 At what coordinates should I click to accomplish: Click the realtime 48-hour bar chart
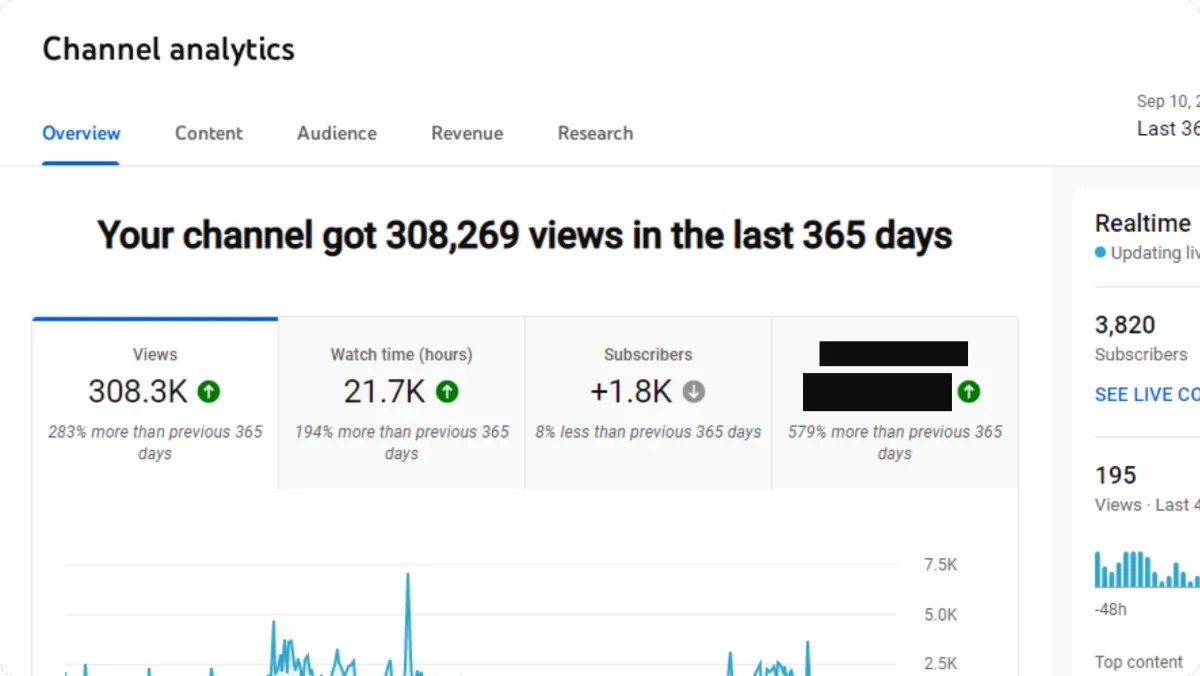coord(1147,568)
